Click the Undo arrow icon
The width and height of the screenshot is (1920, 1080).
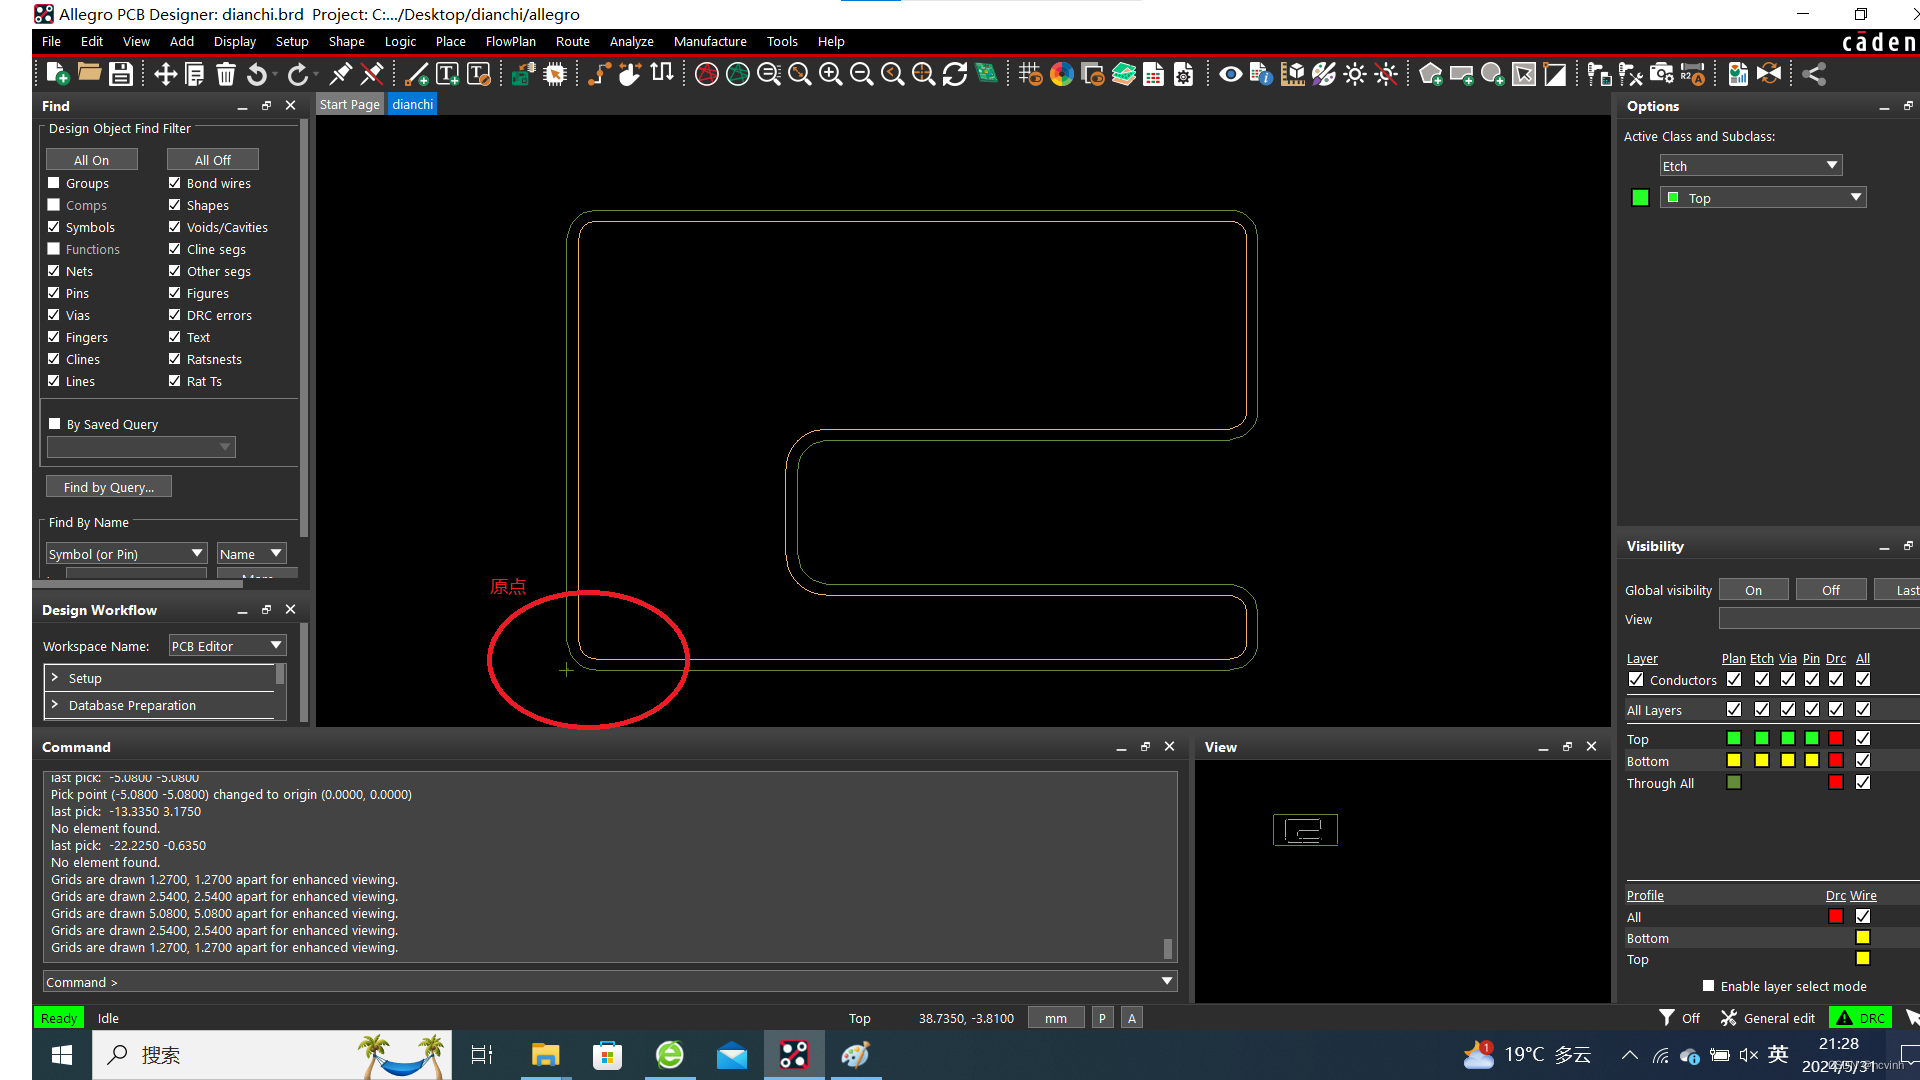pyautogui.click(x=258, y=74)
